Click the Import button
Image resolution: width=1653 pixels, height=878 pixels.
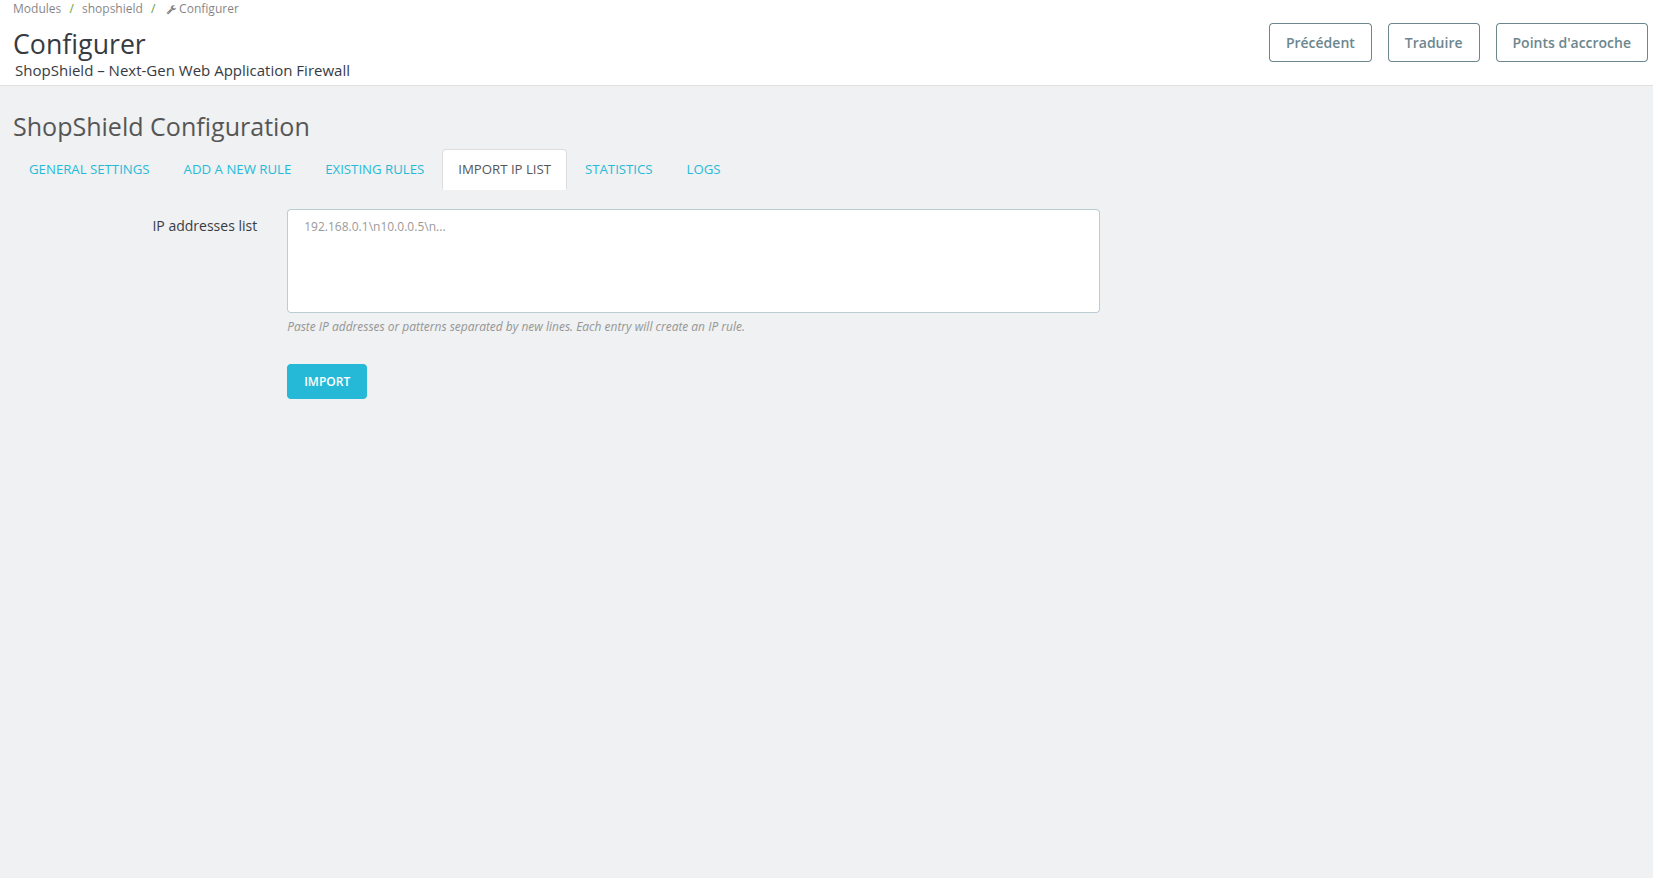327,382
